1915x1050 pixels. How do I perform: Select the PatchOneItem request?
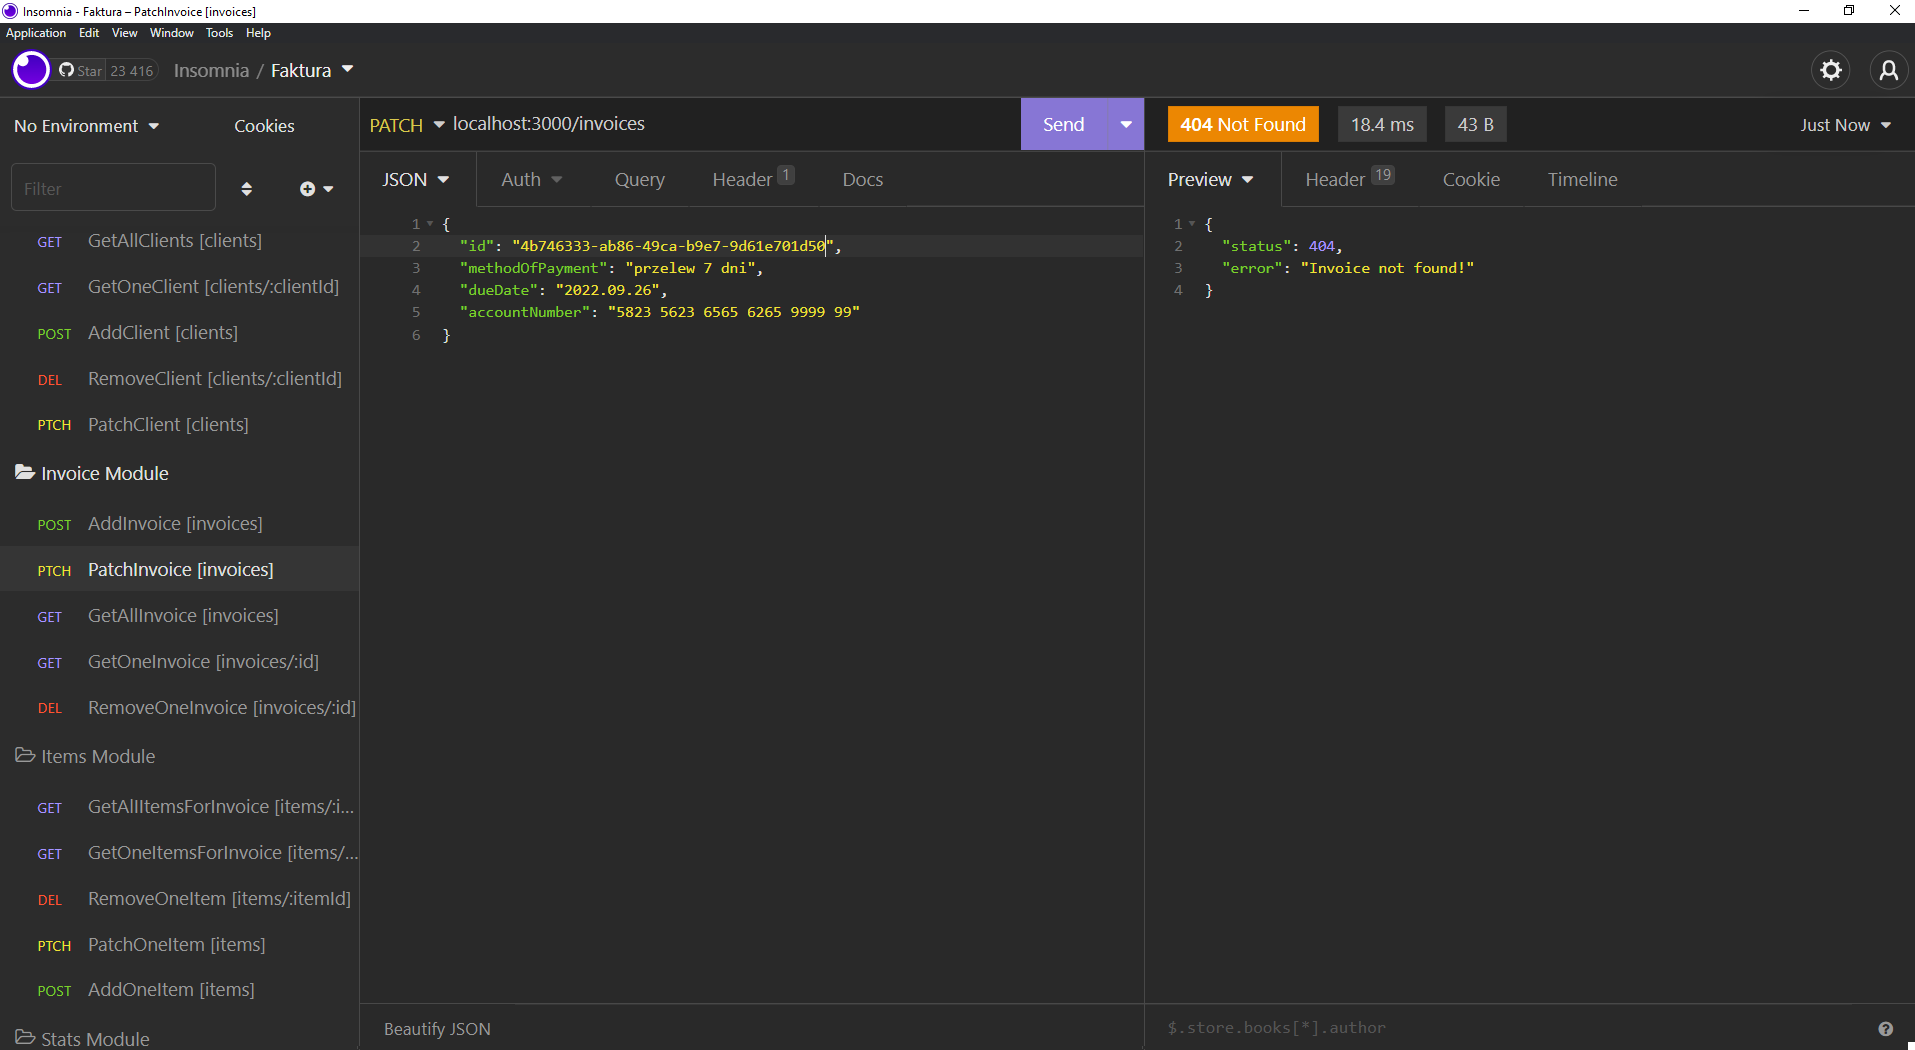click(x=179, y=945)
